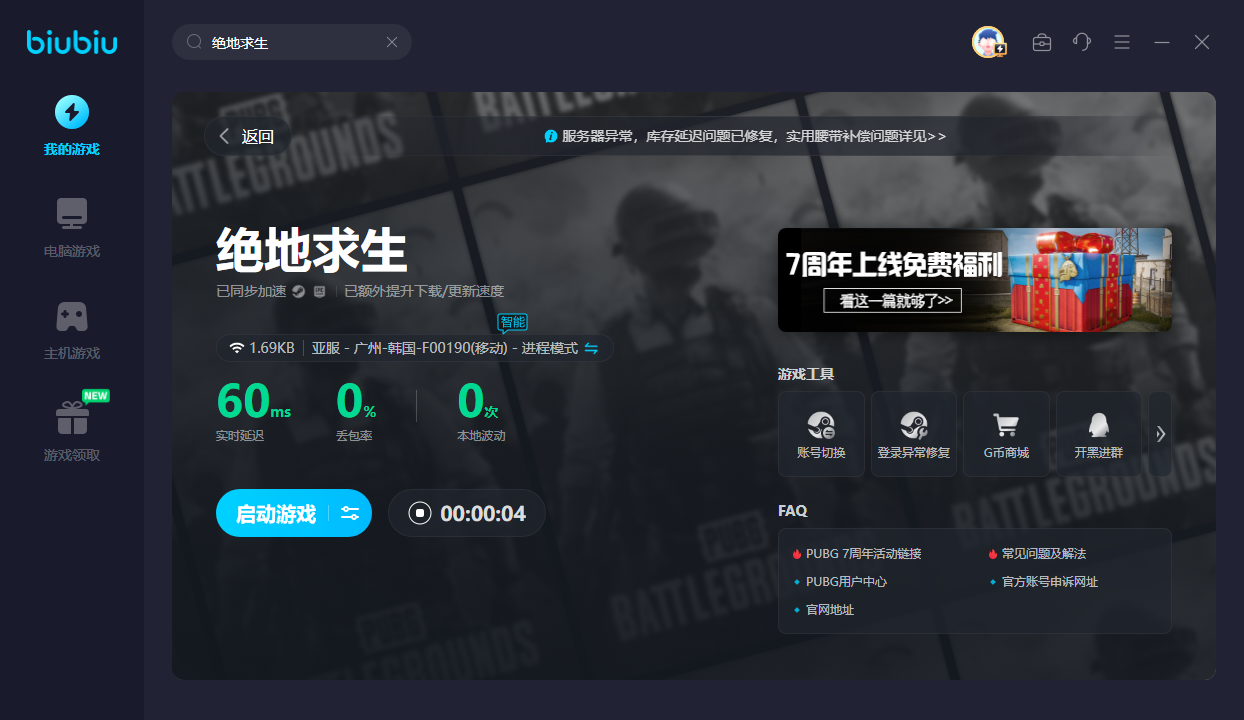
Task: Click the search magnifier icon
Action: pos(195,42)
